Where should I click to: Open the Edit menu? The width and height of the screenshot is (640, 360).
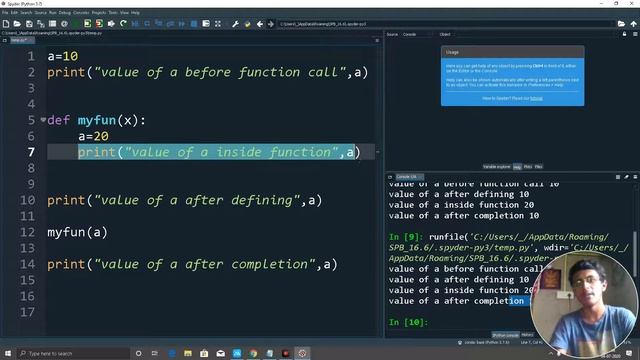(14, 13)
